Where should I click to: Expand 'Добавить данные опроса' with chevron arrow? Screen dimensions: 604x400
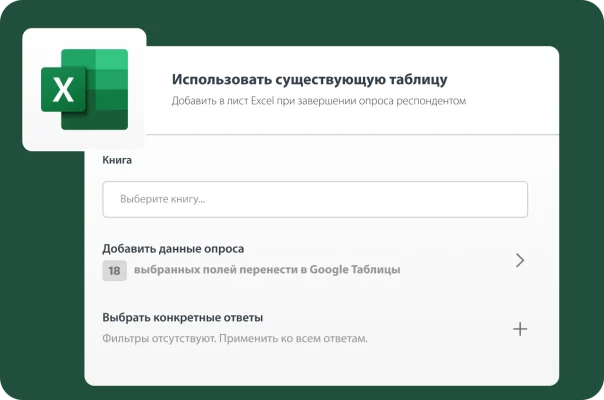pos(520,261)
